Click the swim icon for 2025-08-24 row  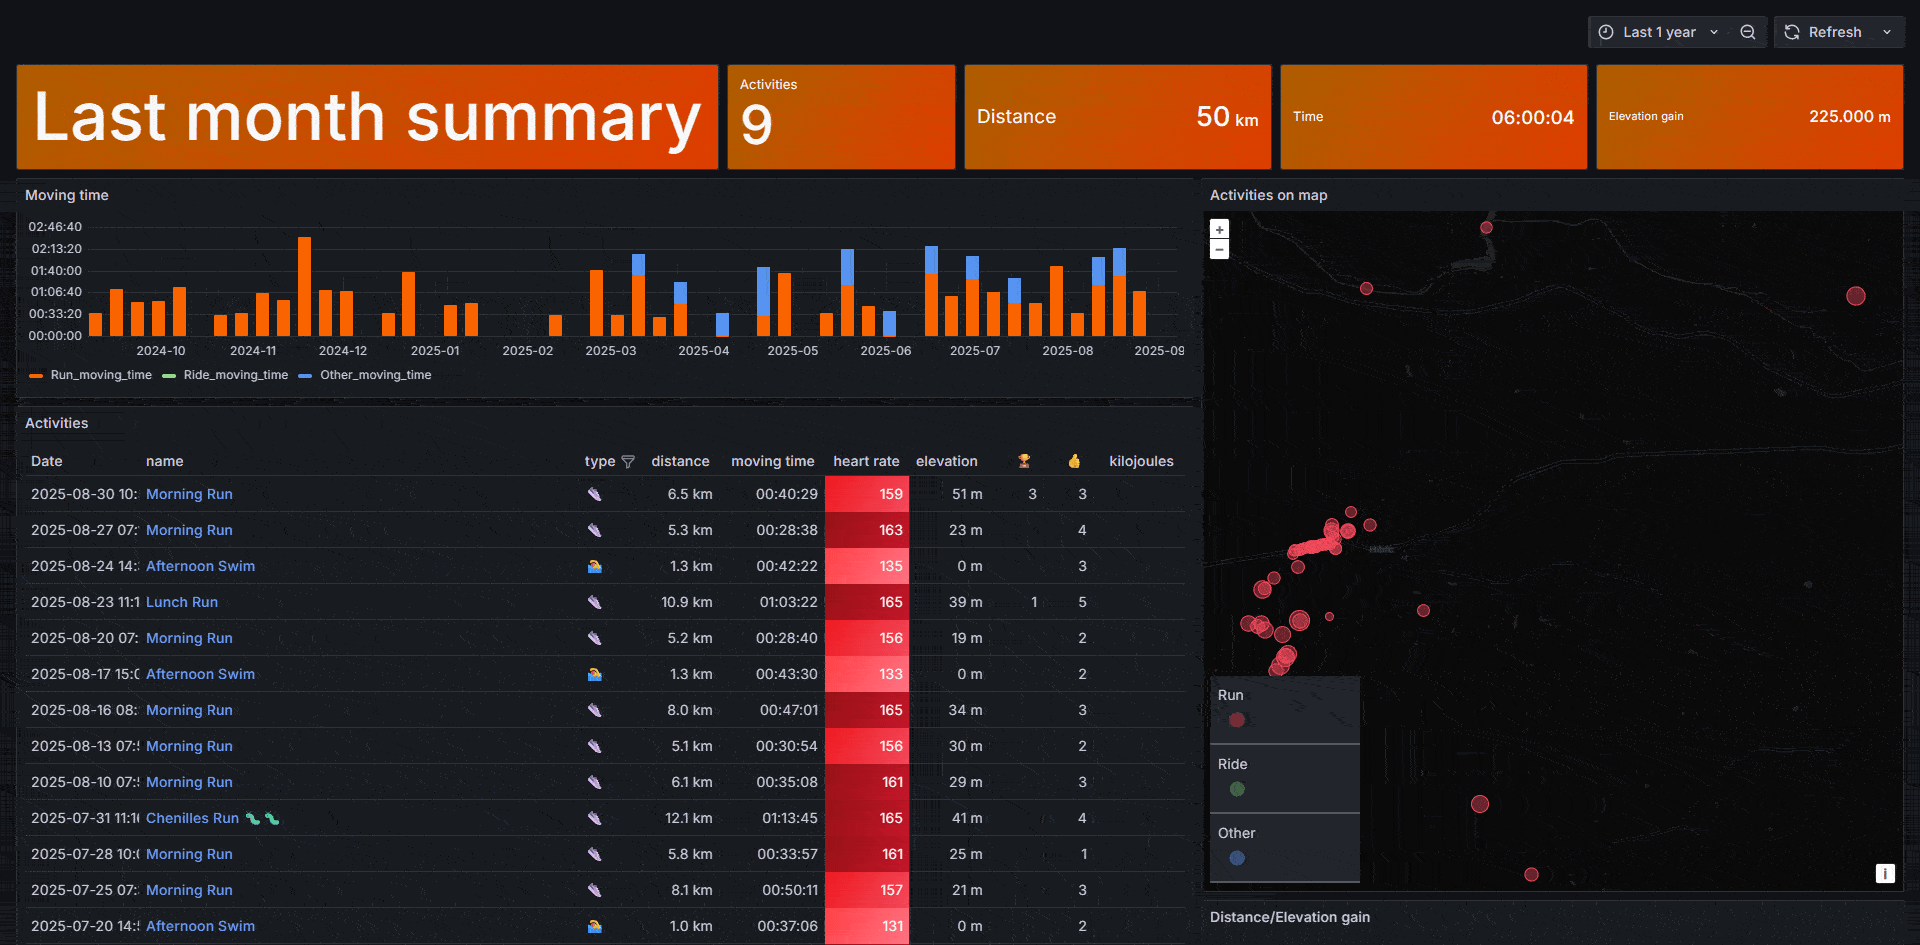tap(594, 566)
